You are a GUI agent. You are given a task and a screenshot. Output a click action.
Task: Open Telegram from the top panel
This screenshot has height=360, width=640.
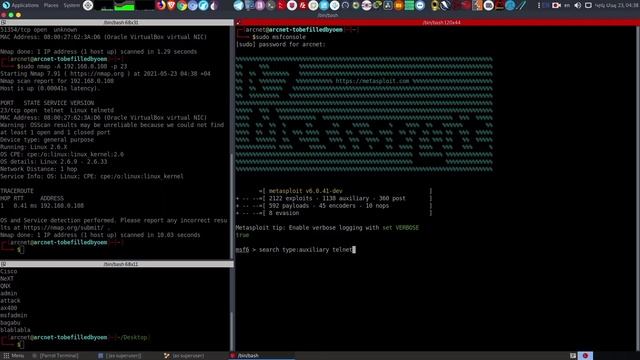[x=239, y=5]
